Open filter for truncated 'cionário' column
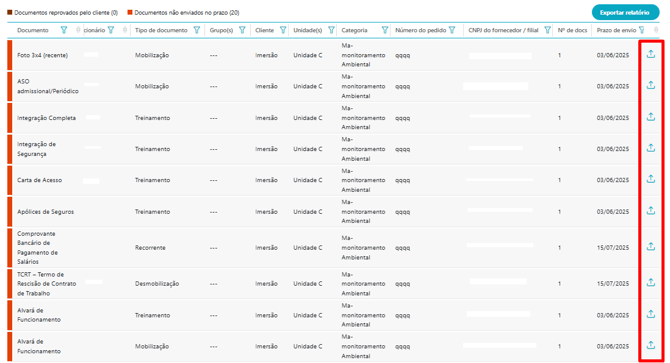670x363 pixels. [111, 30]
